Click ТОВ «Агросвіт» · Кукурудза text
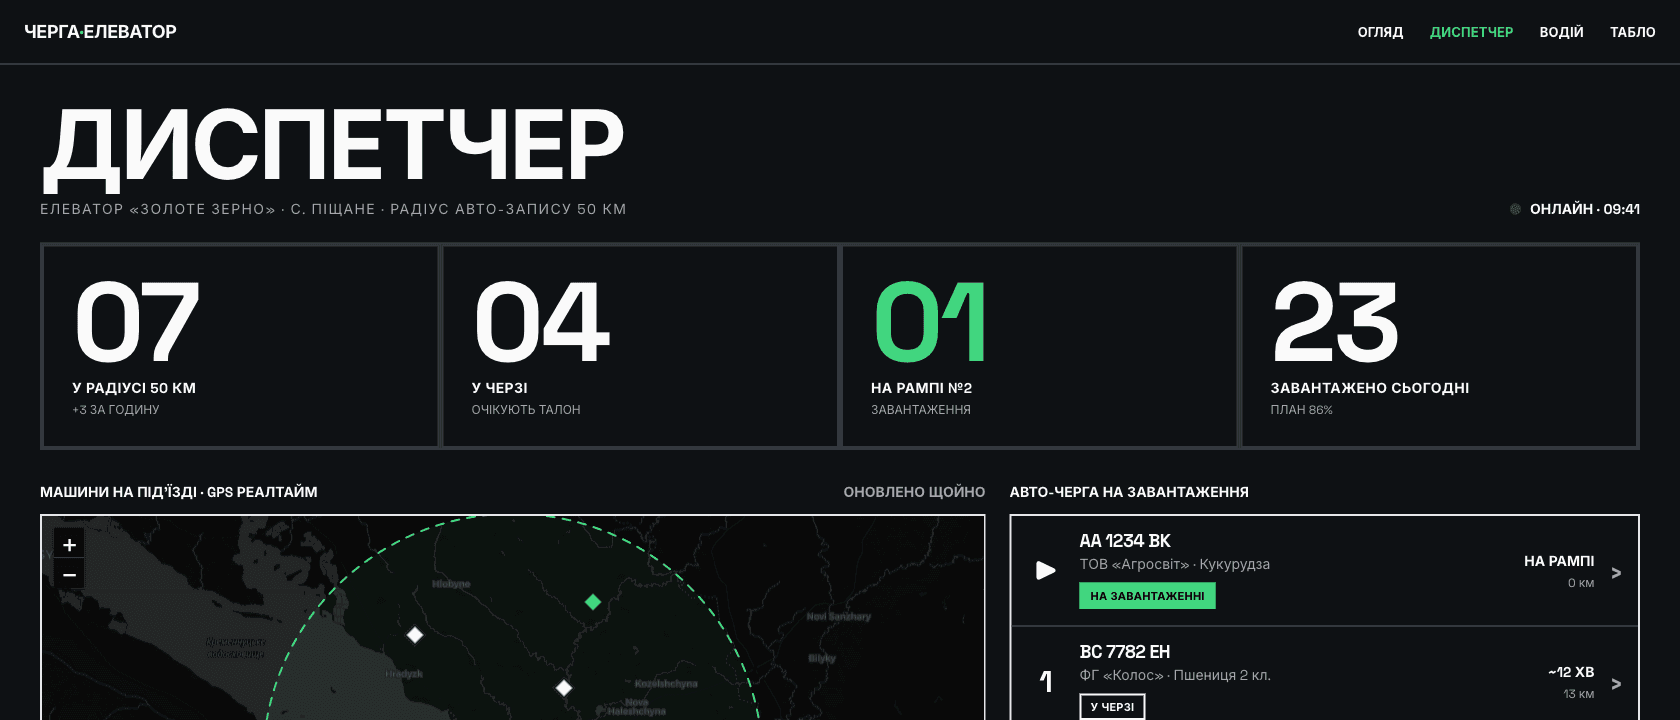Viewport: 1680px width, 720px height. tap(1174, 564)
